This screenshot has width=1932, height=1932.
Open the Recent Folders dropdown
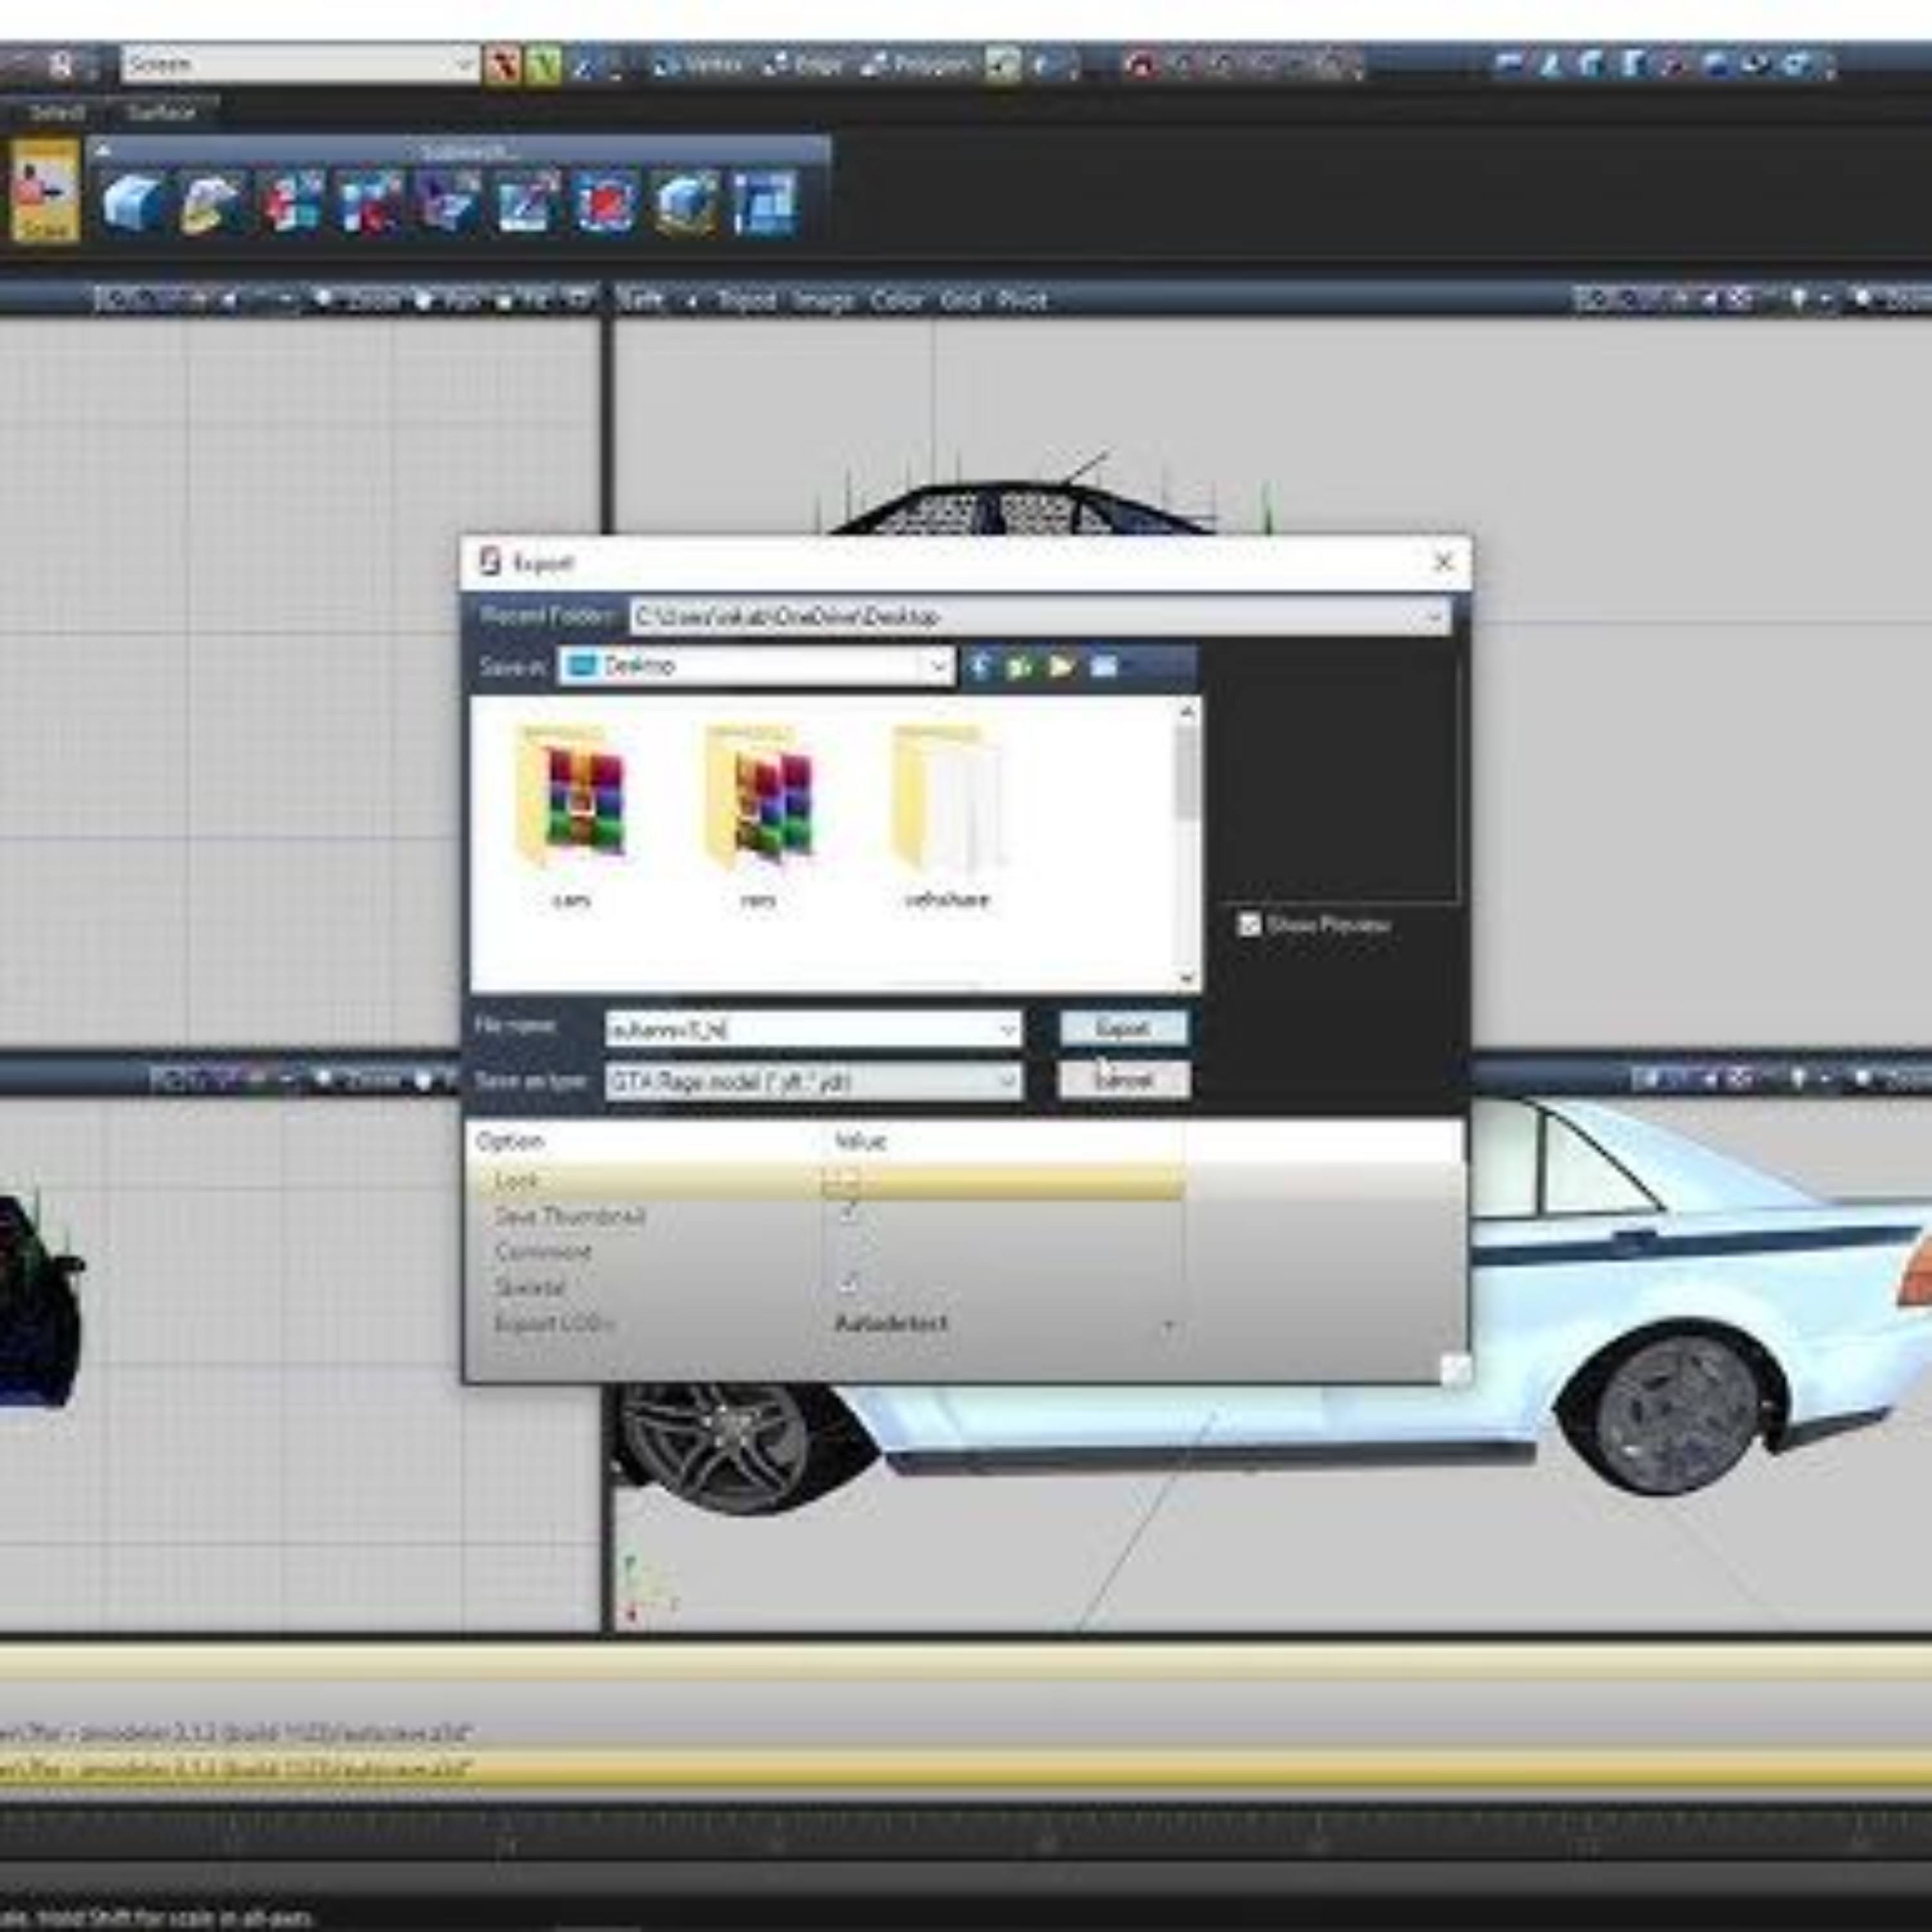click(1436, 617)
